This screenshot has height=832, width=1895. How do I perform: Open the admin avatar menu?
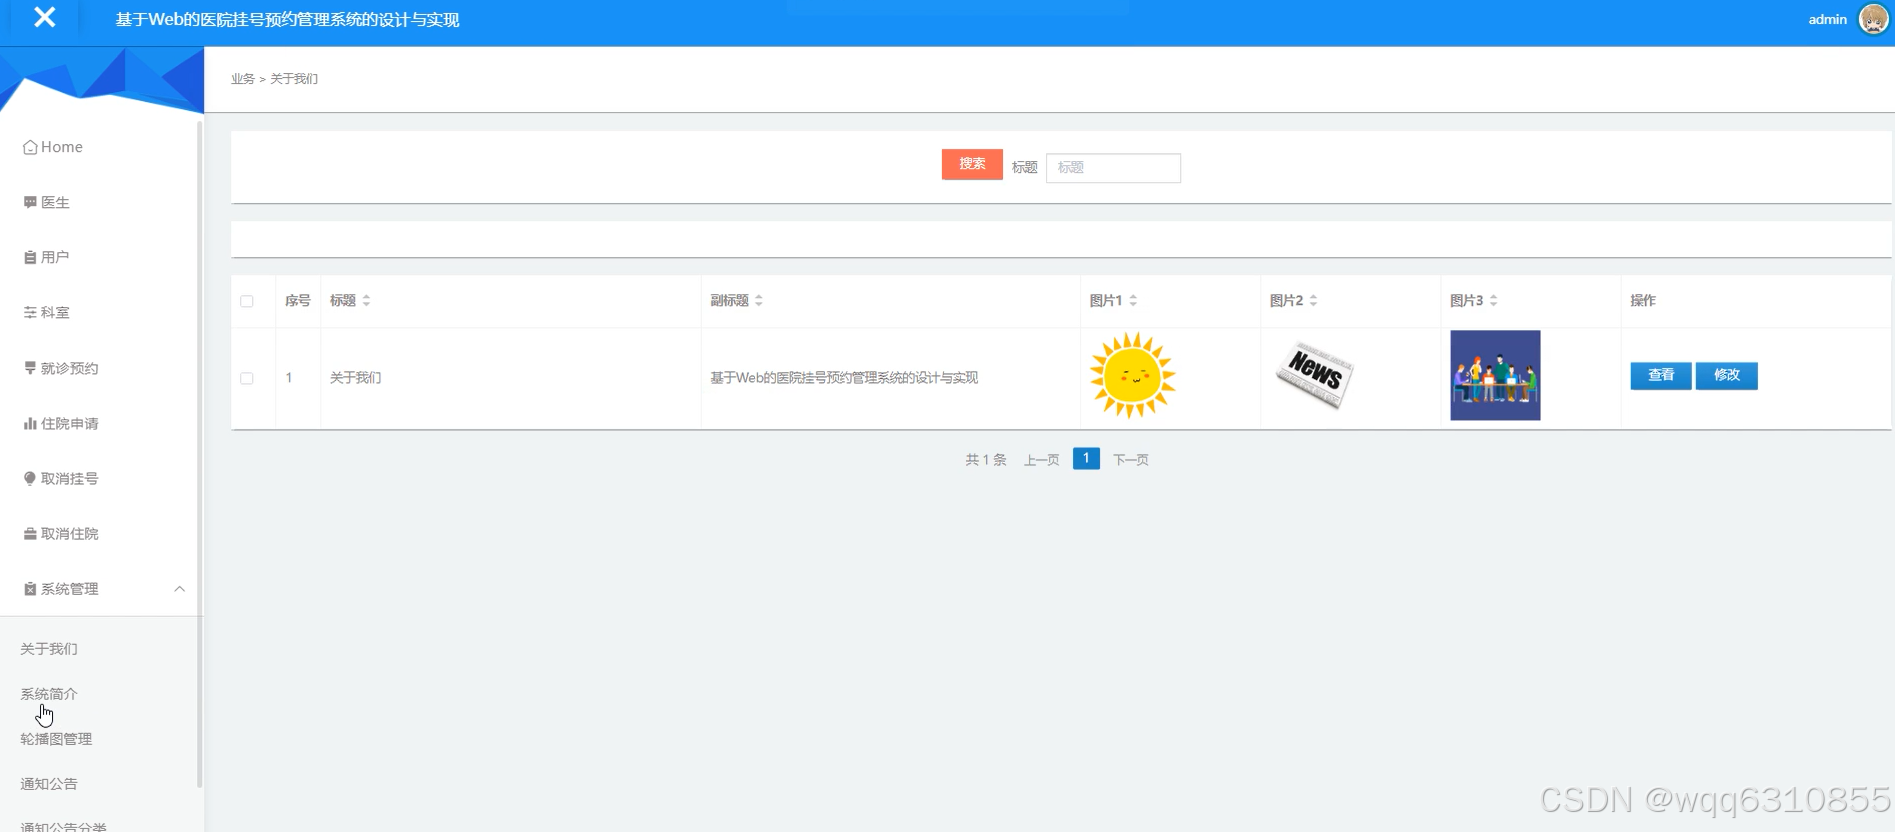click(1873, 19)
